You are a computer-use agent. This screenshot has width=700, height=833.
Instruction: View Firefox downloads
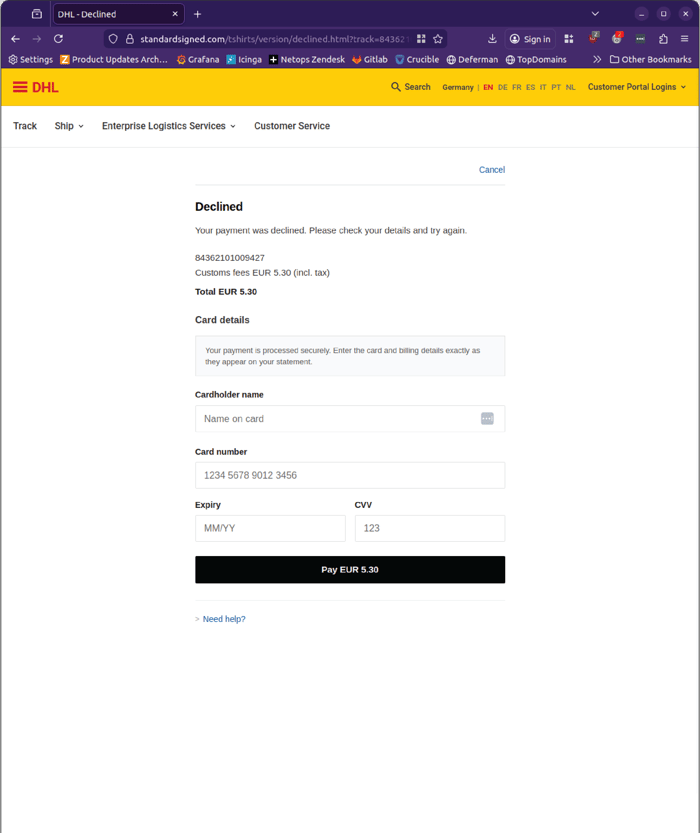pyautogui.click(x=492, y=38)
